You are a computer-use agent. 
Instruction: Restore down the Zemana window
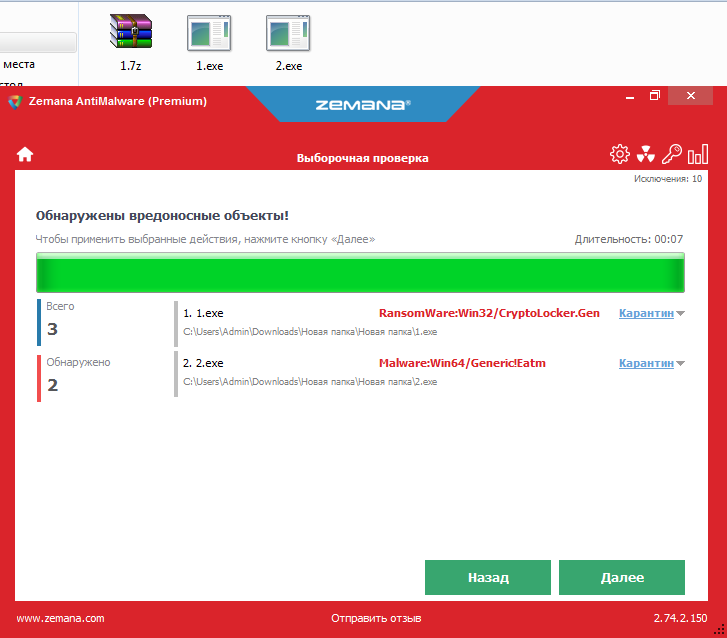655,96
